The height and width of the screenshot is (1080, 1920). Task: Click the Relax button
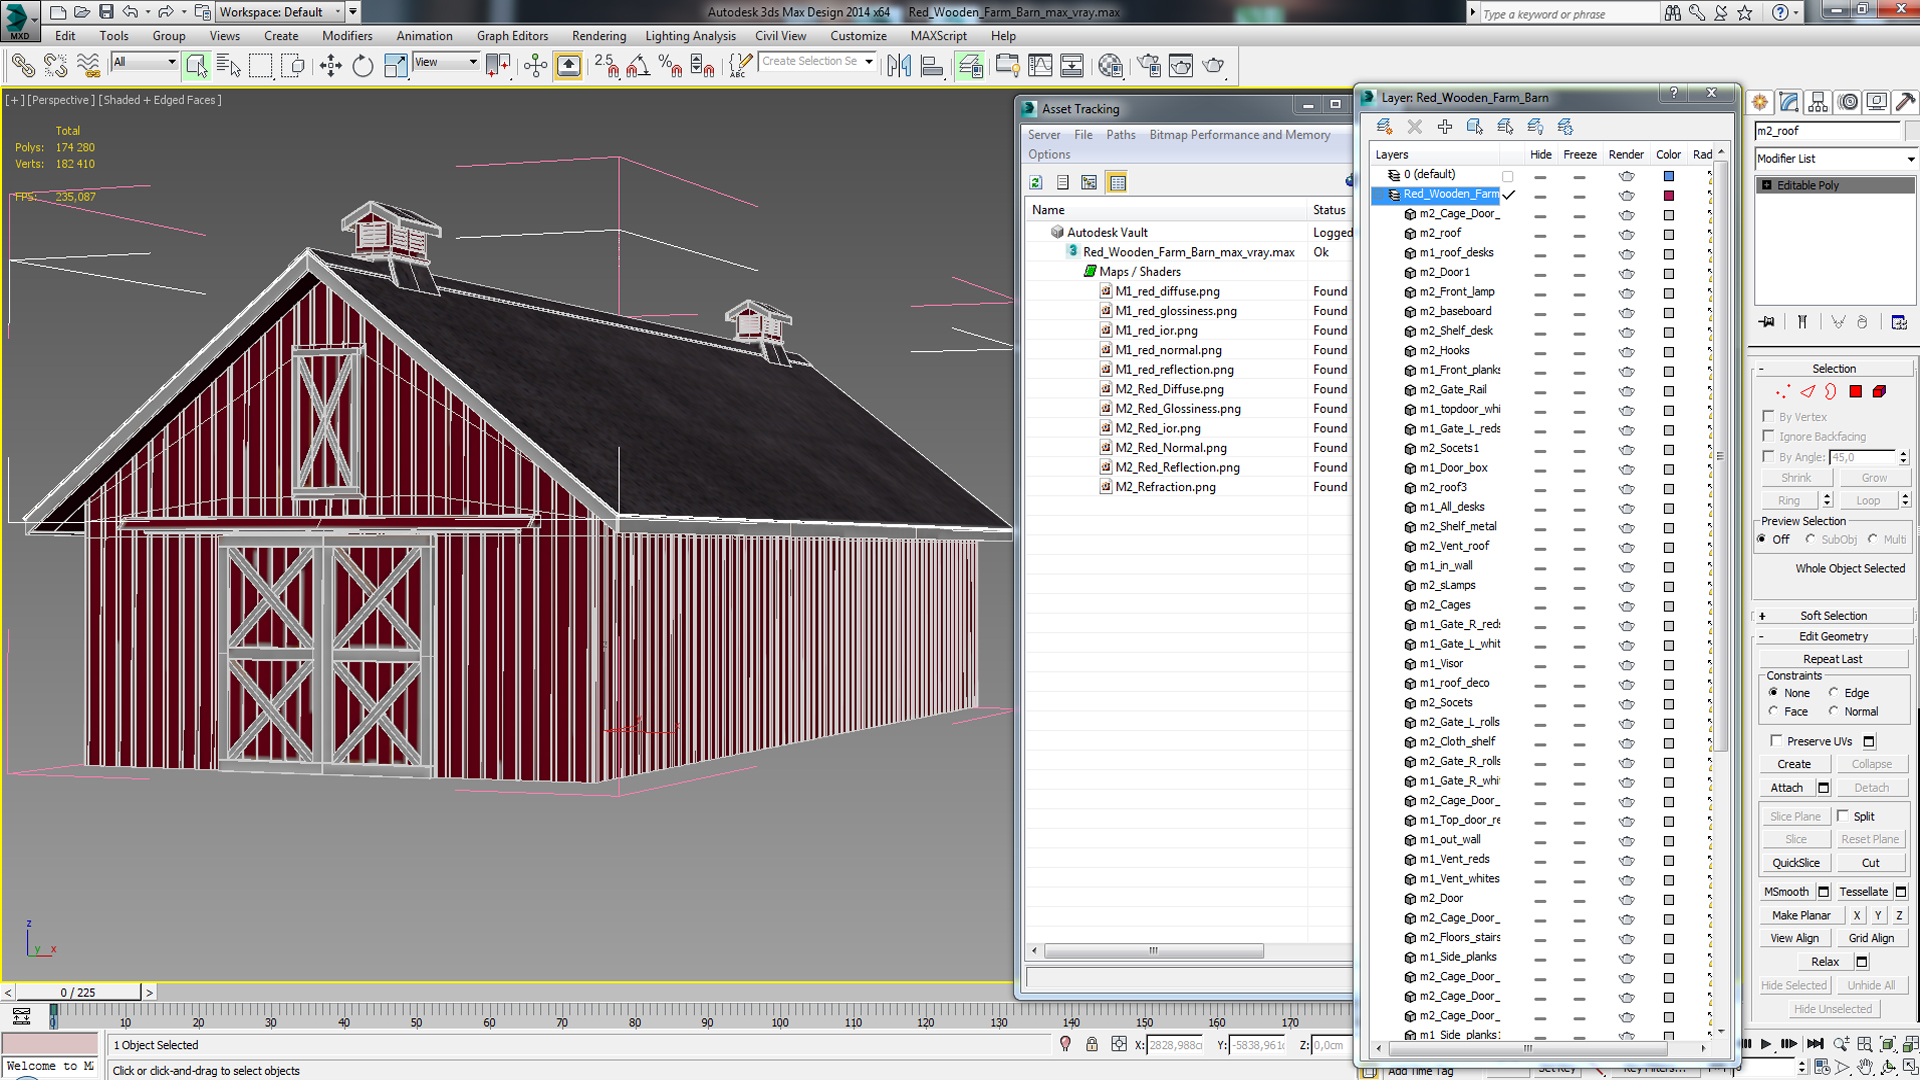(1825, 962)
